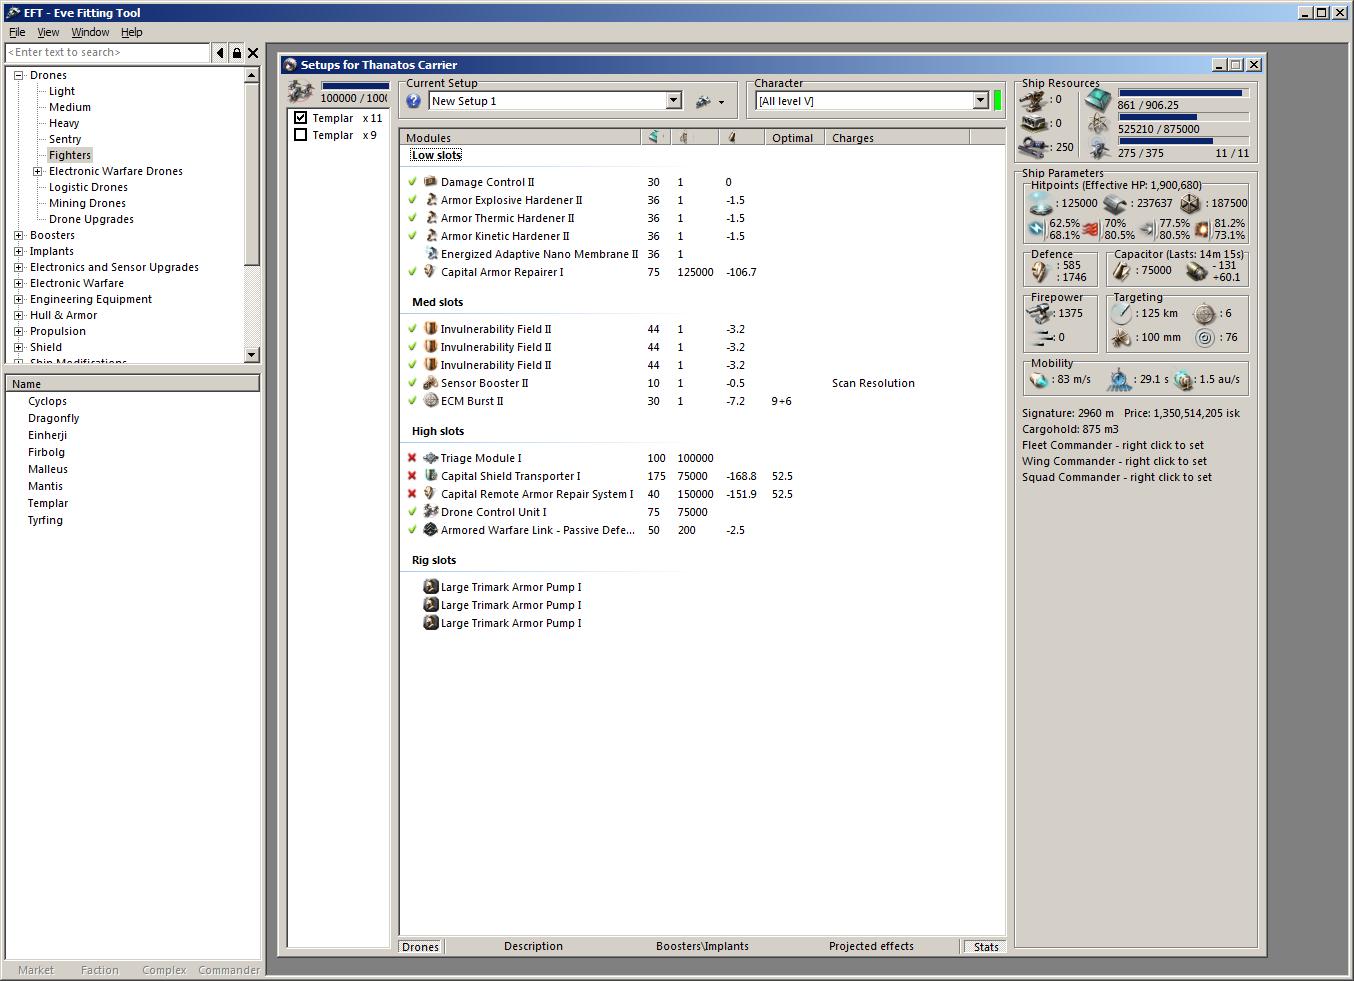Click the firepower turret icon beside 1375
The width and height of the screenshot is (1354, 981).
pos(1040,313)
